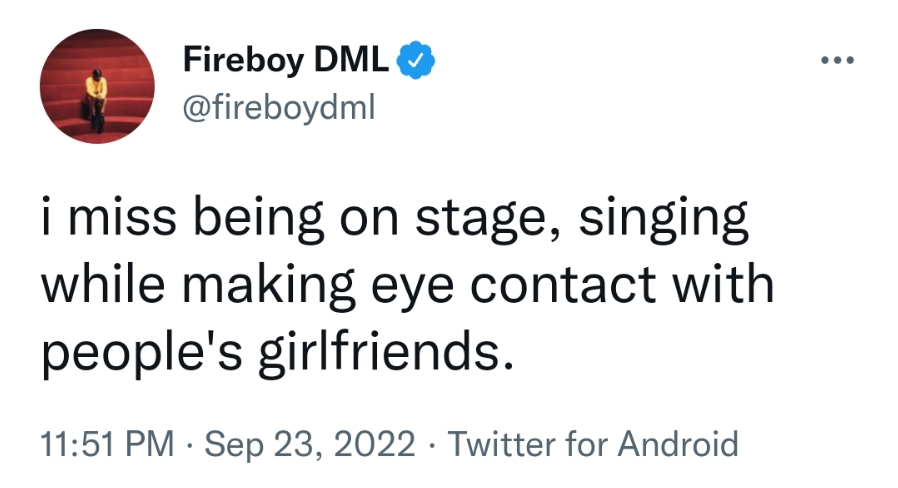This screenshot has width=898, height=488.
Task: Click the word "DML" in the display name
Action: click(353, 62)
